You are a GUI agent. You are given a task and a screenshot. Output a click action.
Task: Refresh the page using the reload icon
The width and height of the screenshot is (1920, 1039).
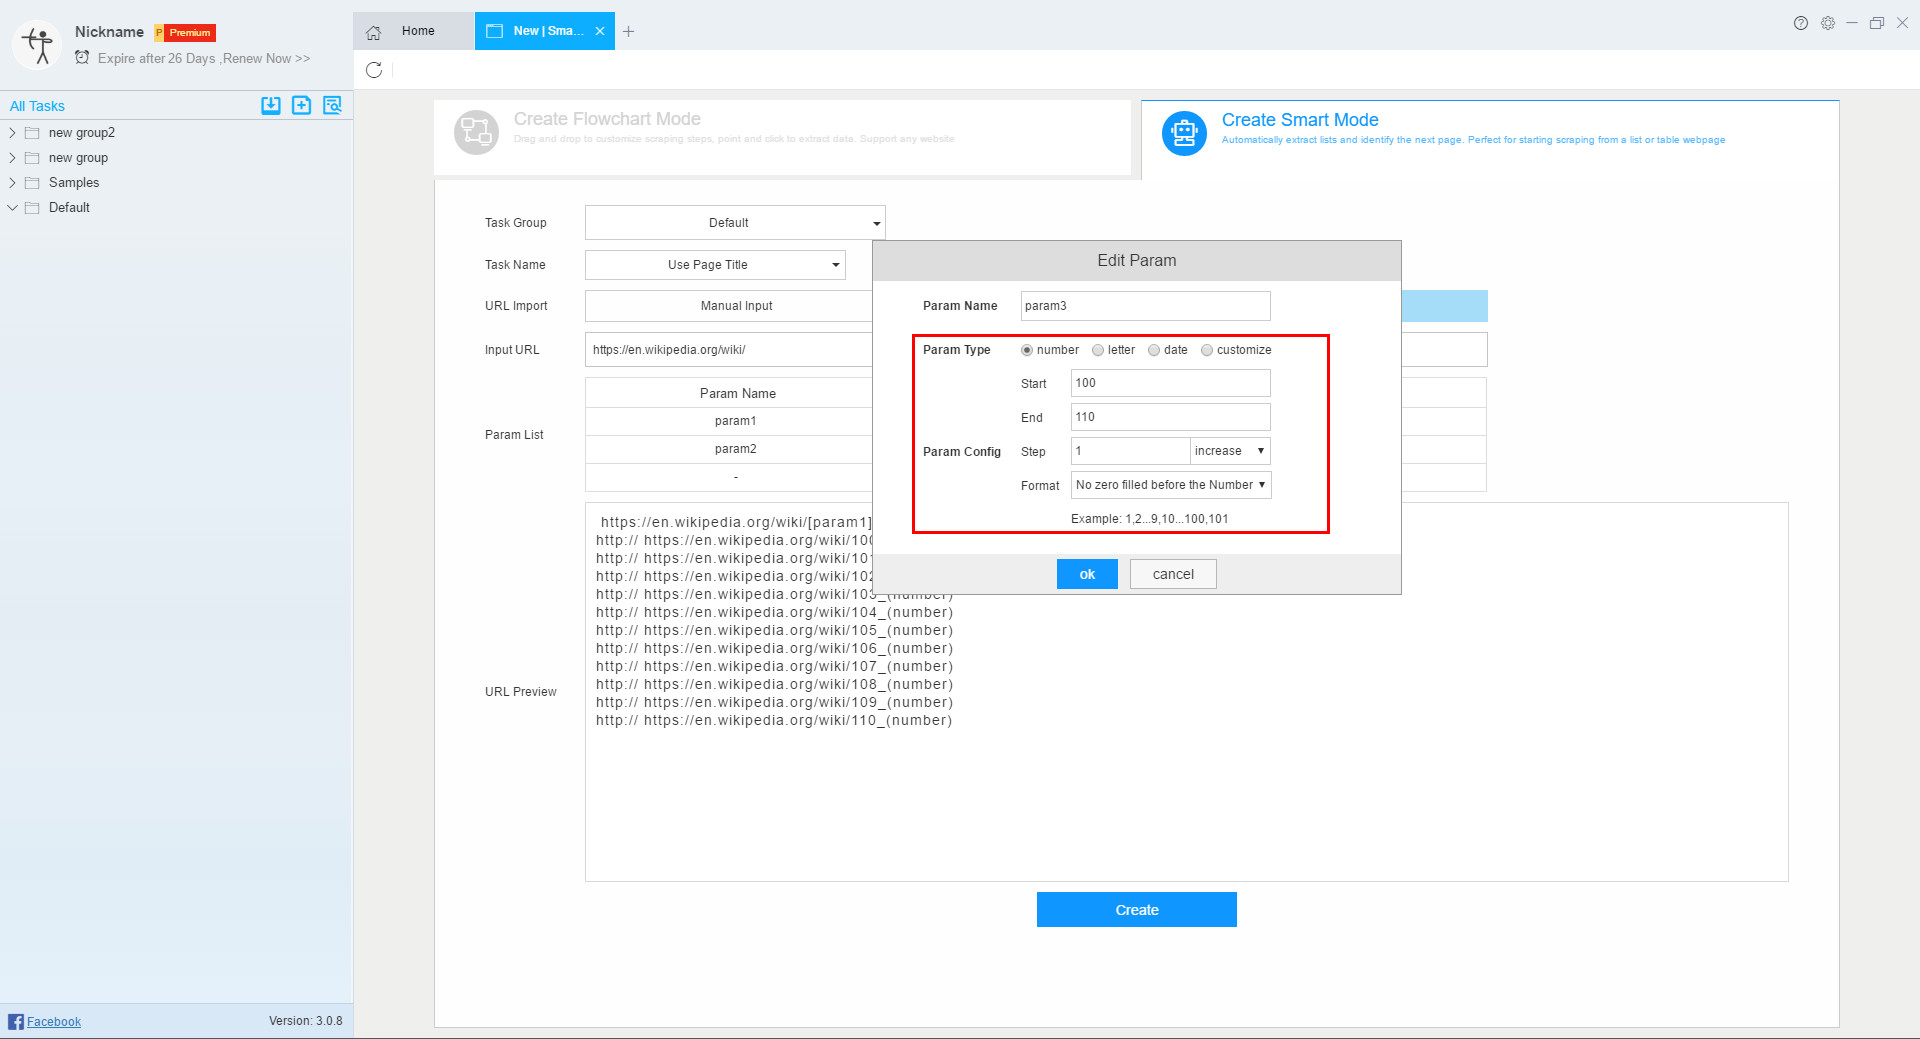tap(375, 70)
